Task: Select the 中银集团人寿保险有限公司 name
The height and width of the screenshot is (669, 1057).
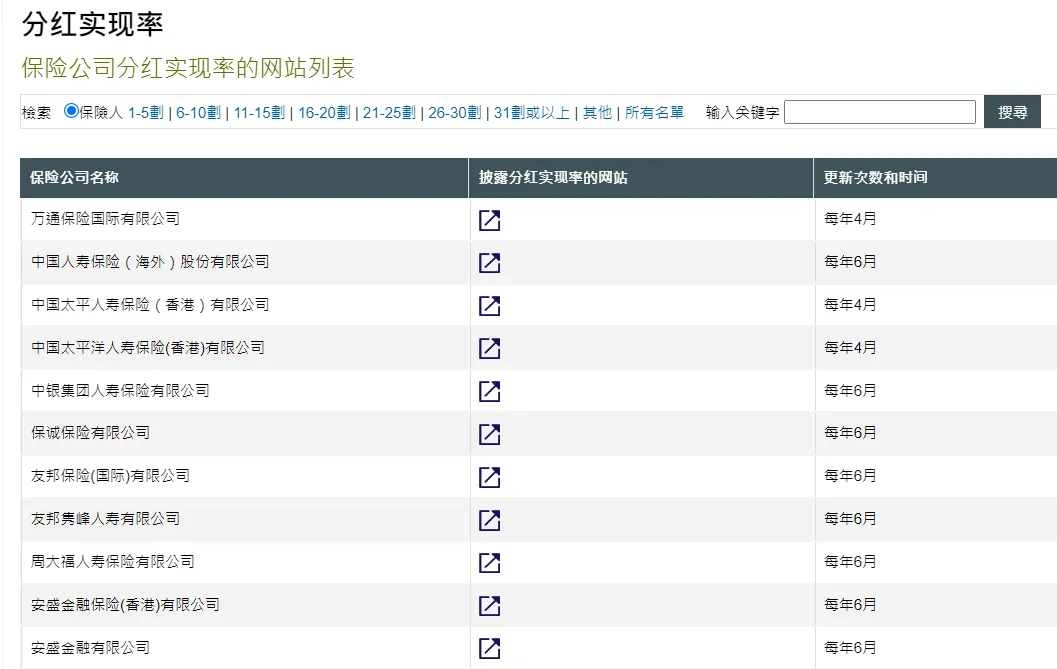Action: click(120, 390)
